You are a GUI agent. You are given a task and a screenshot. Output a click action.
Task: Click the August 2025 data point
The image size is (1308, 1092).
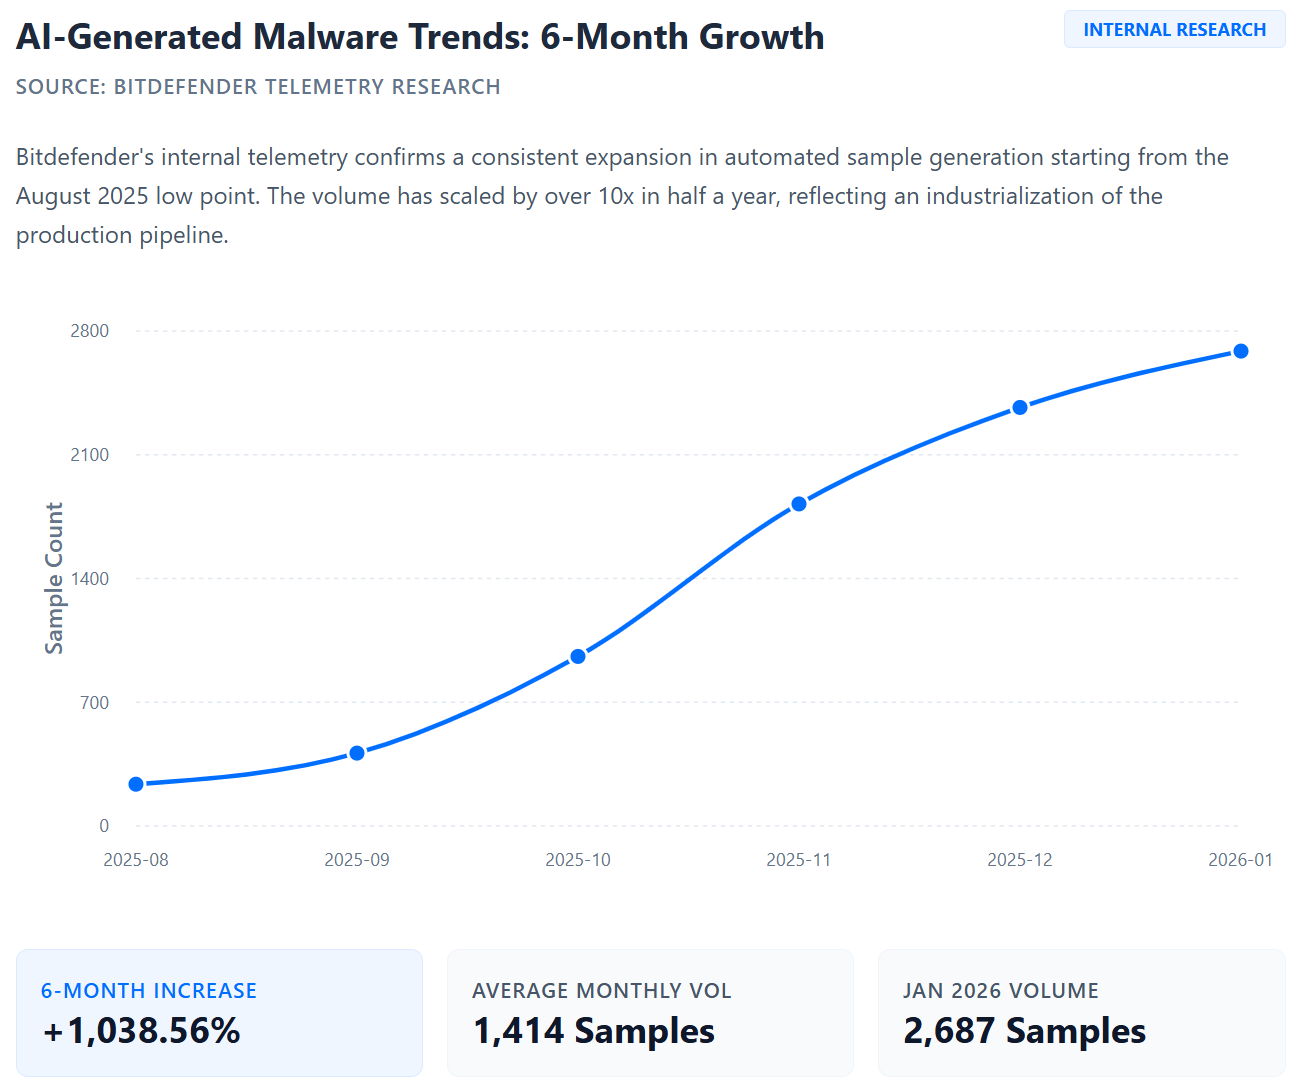[136, 784]
